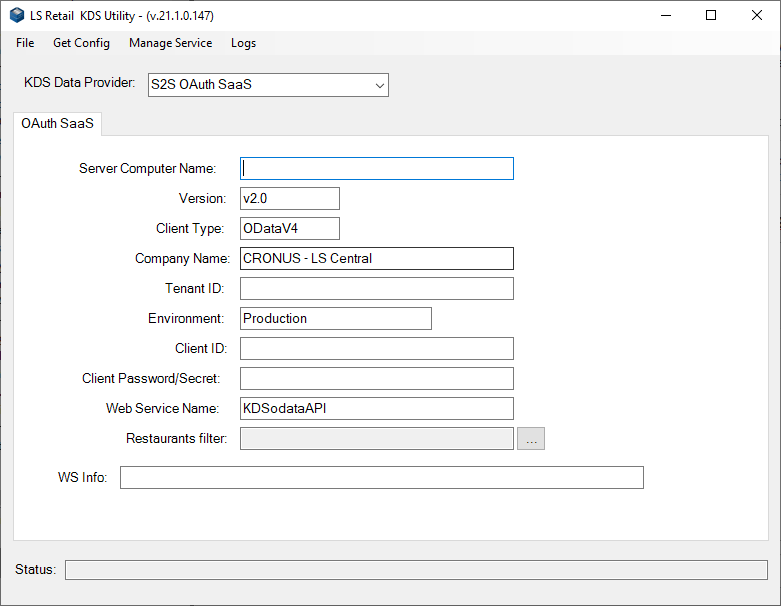Open the File menu
The height and width of the screenshot is (606, 781).
click(25, 43)
